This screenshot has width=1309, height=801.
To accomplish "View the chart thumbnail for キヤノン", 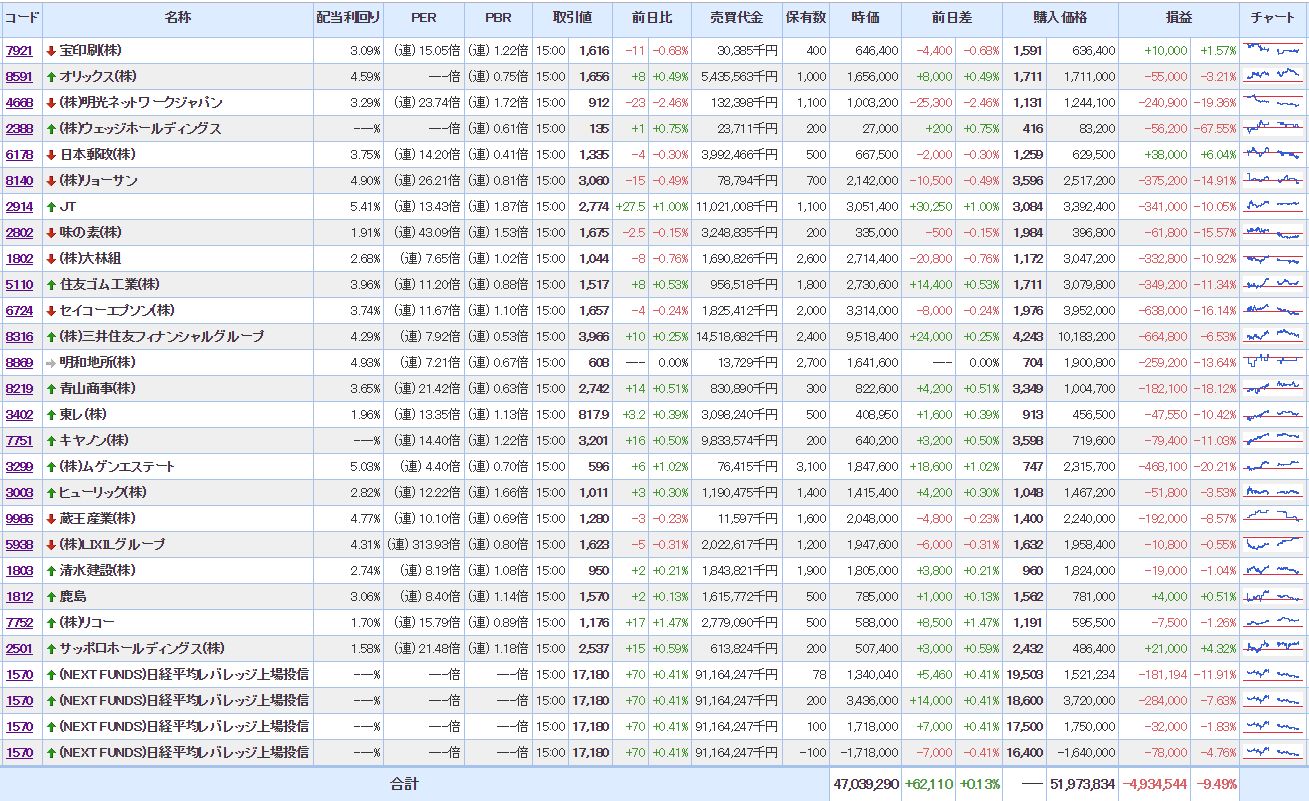I will click(1272, 440).
